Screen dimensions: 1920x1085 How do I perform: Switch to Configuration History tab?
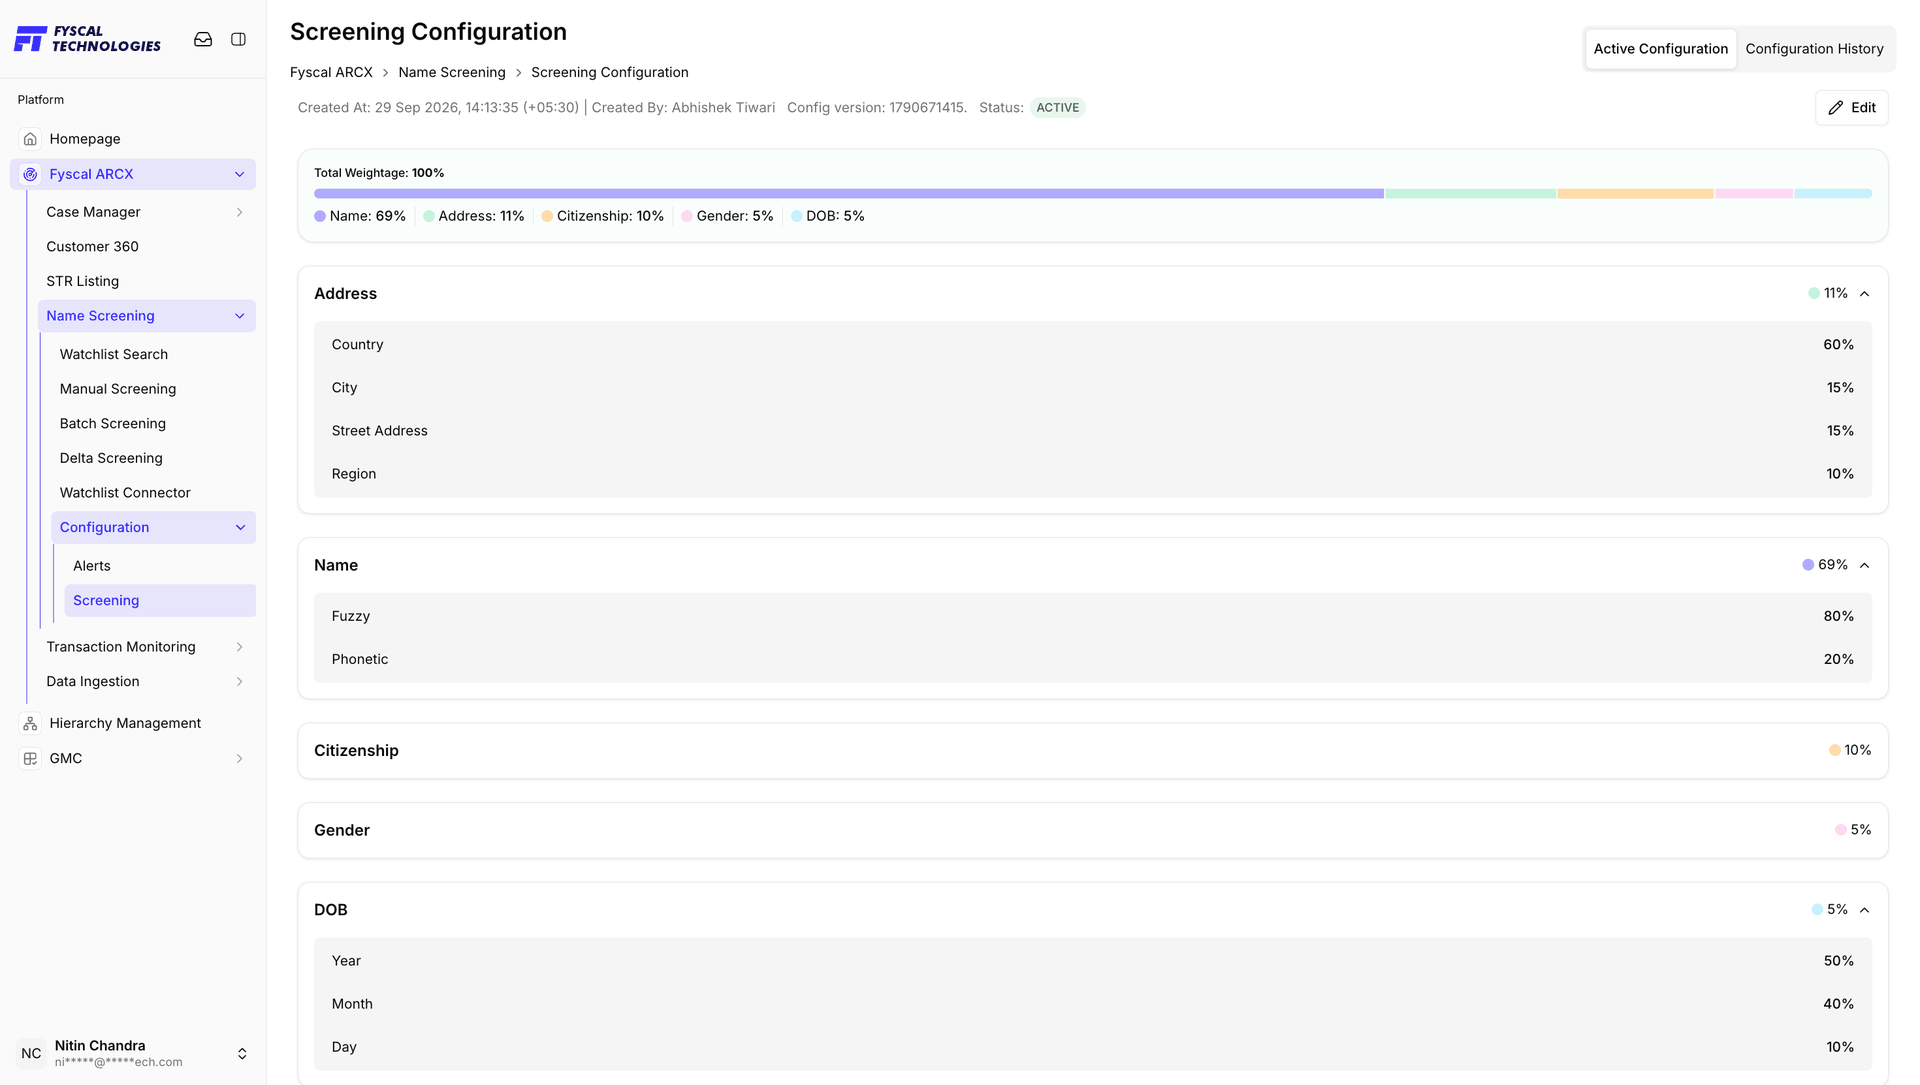[1814, 49]
